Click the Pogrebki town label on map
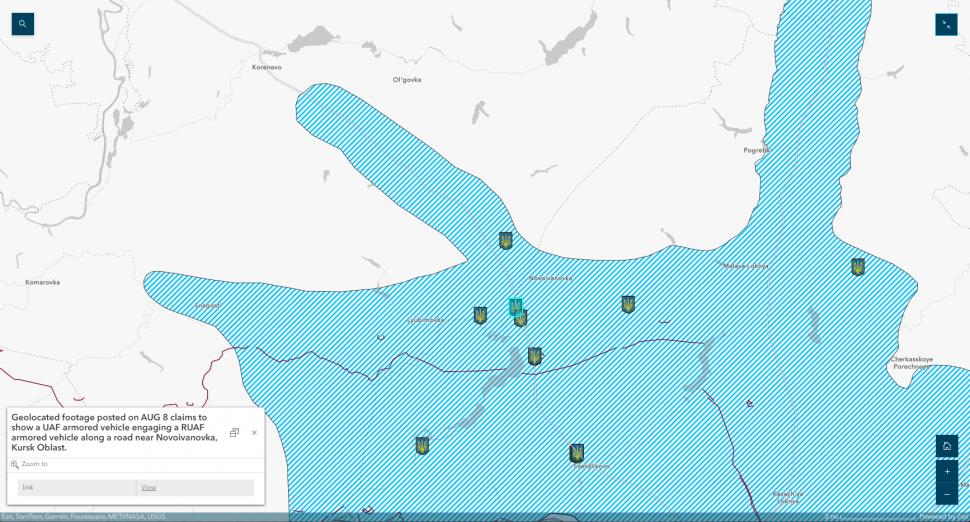Viewport: 970px width, 522px height. click(x=757, y=150)
